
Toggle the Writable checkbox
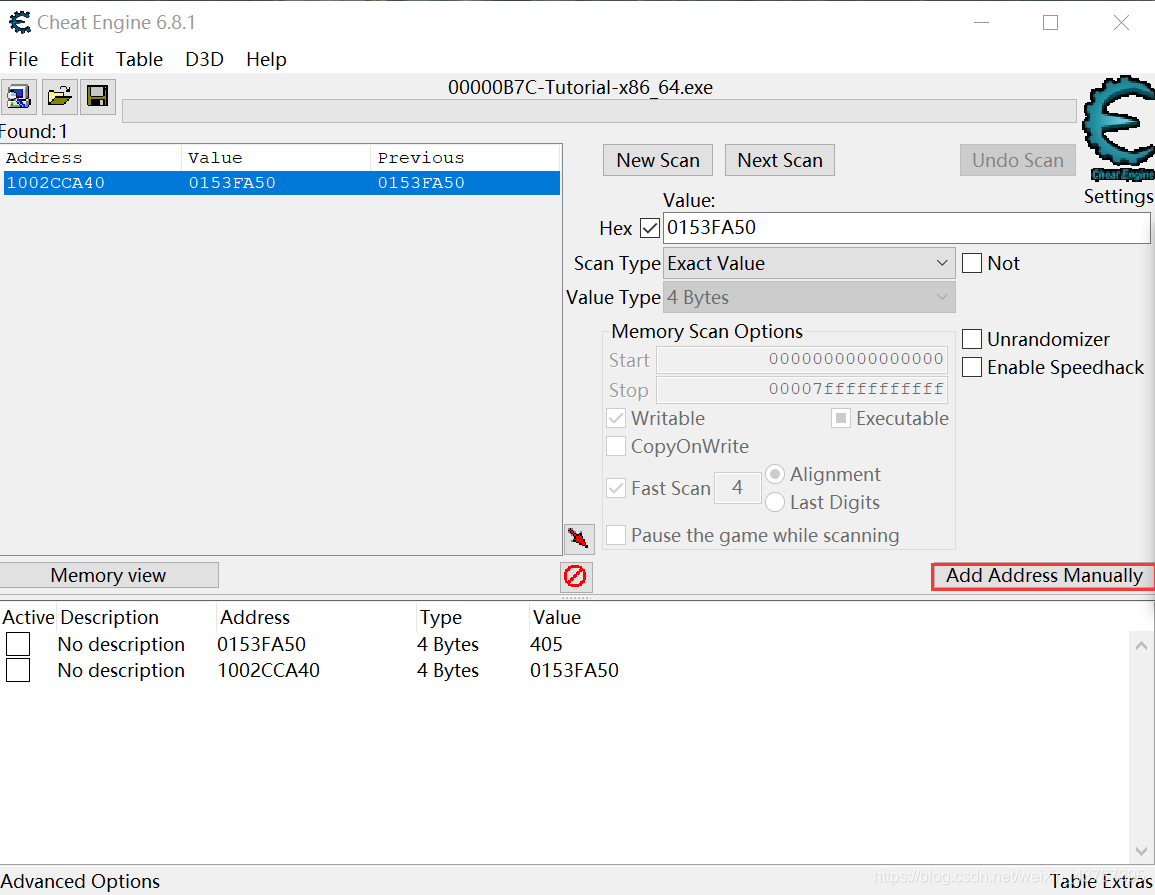[616, 418]
